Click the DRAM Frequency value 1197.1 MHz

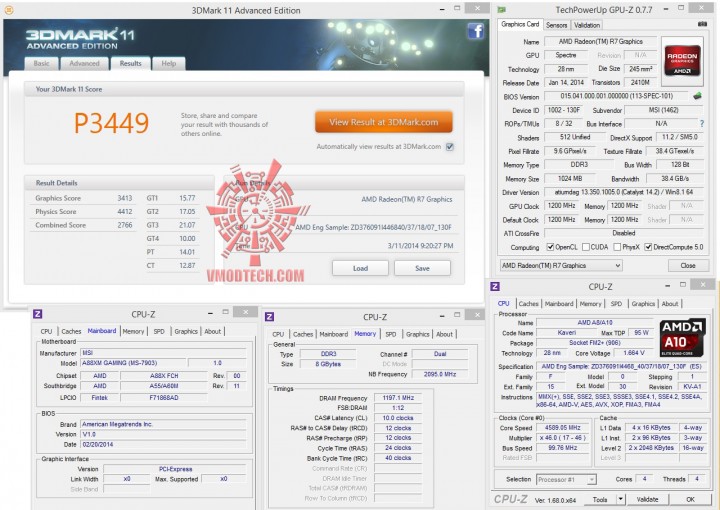click(x=398, y=398)
